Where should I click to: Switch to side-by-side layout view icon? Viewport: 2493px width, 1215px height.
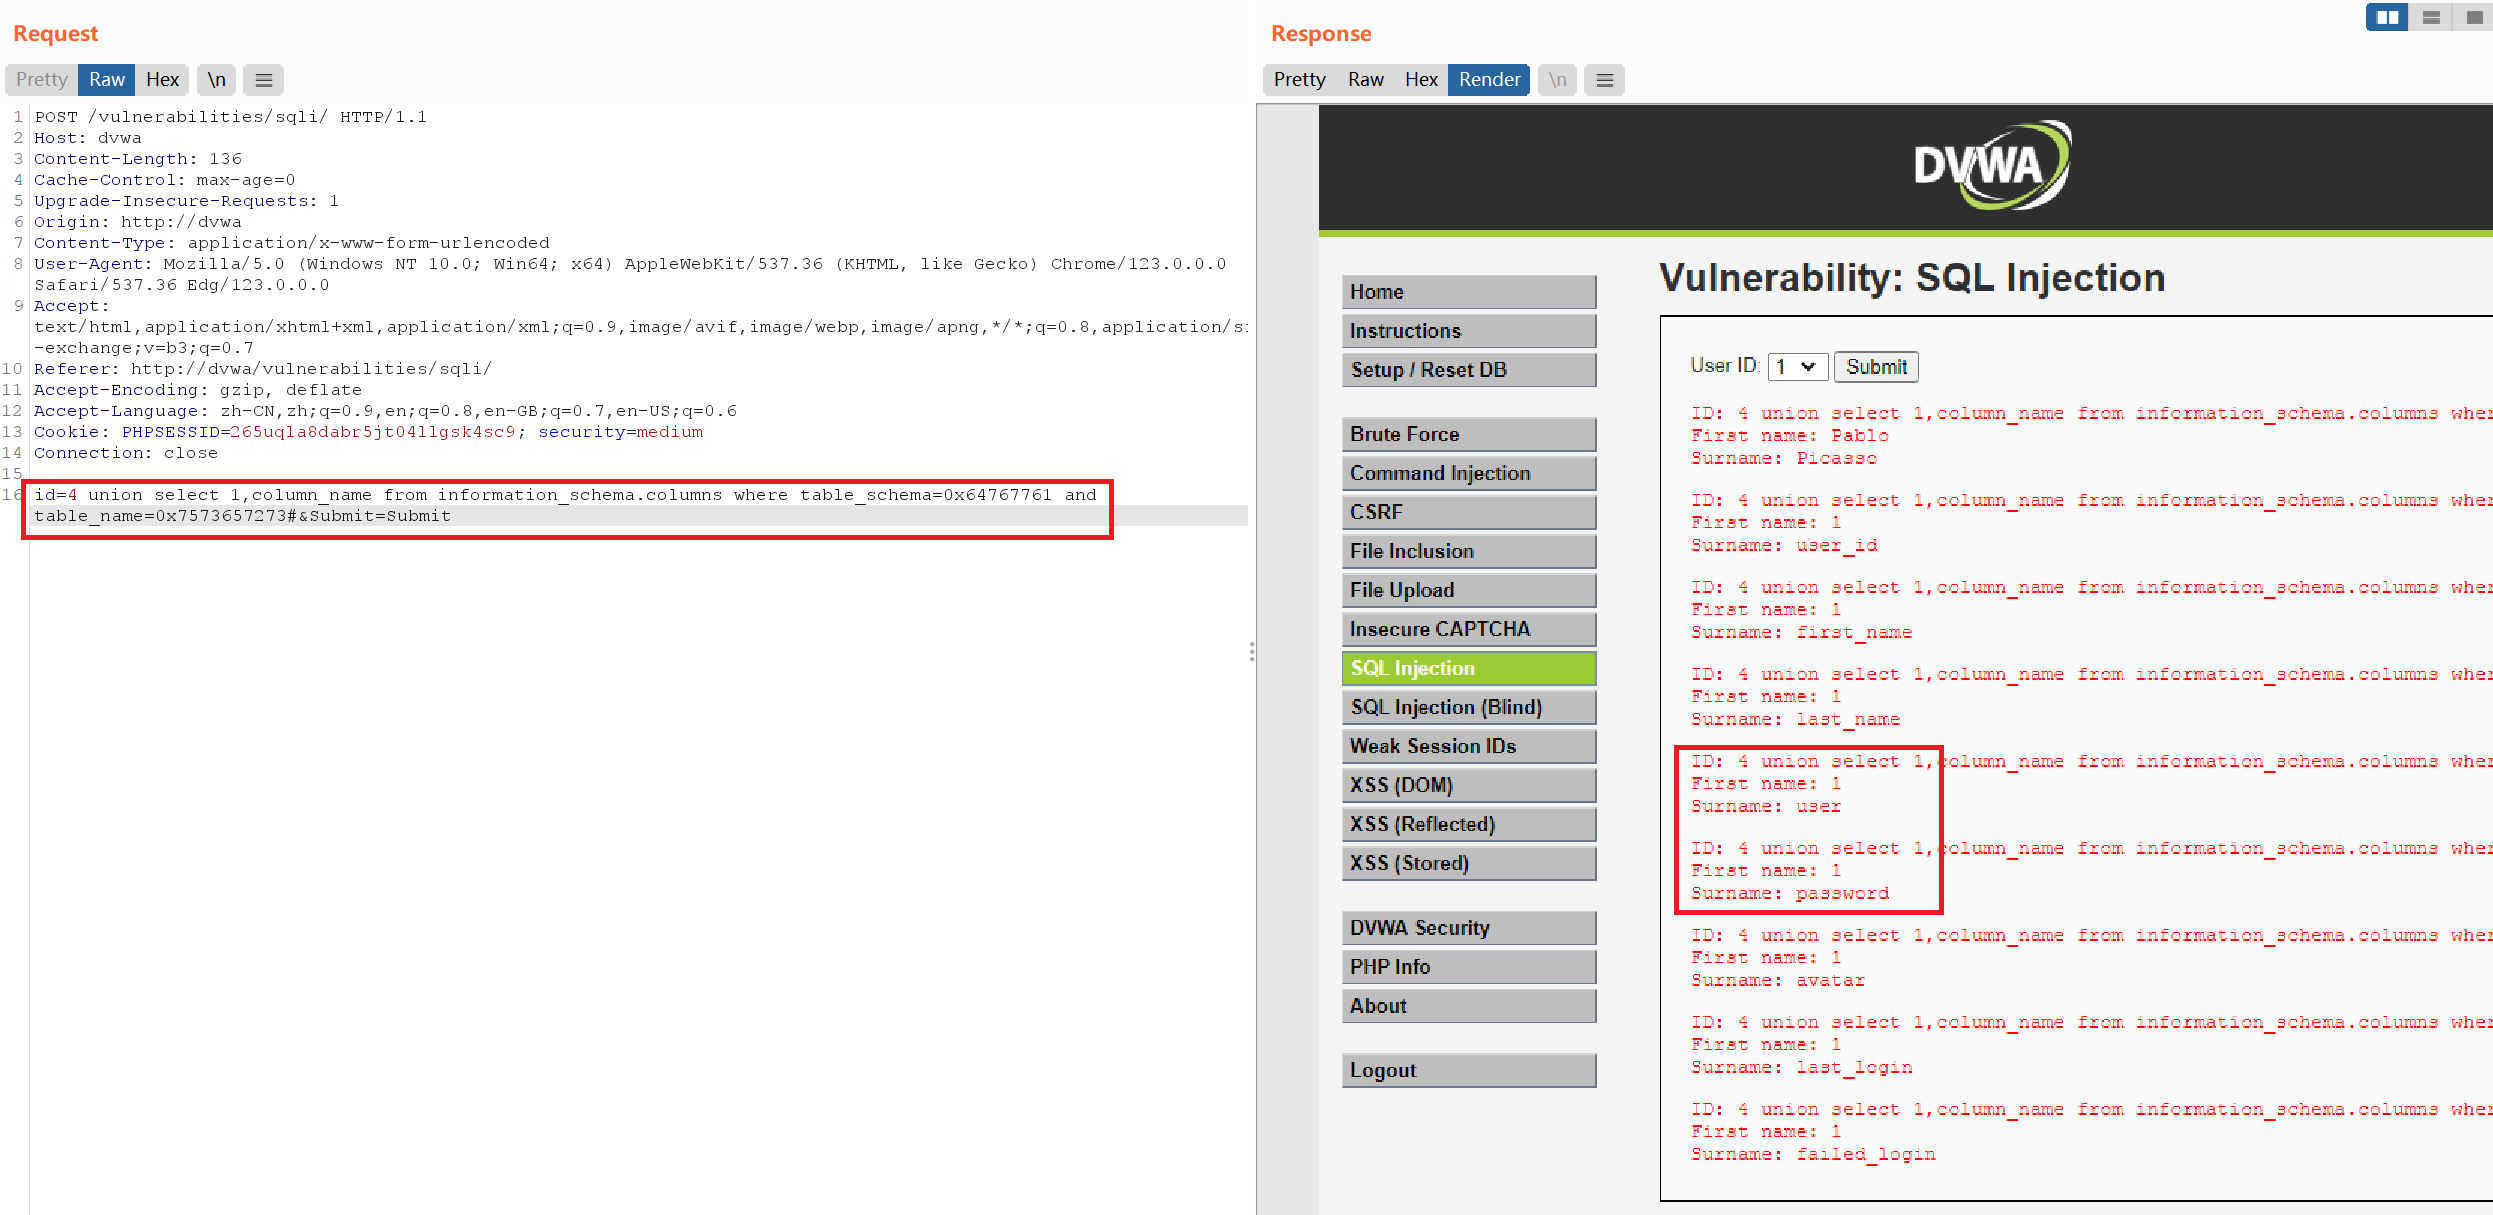2387,17
